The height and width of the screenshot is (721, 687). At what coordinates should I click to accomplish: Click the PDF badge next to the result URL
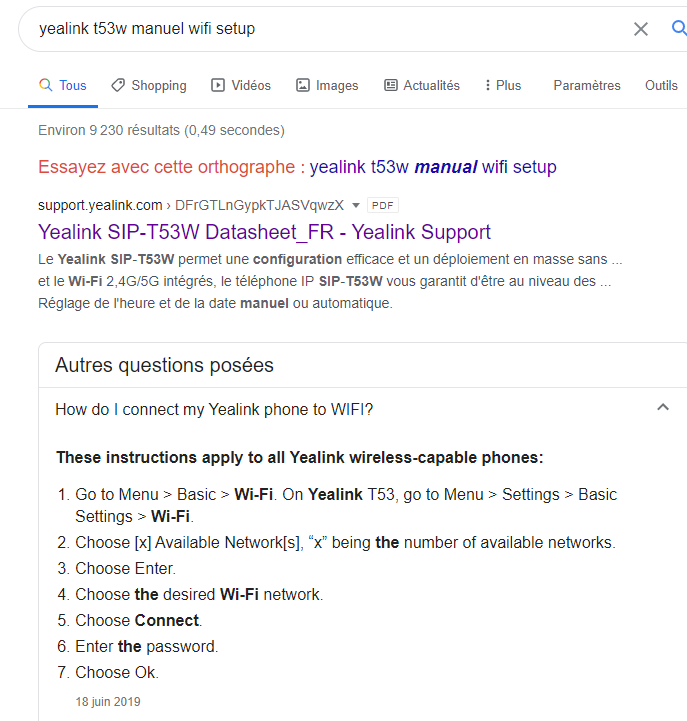point(383,205)
